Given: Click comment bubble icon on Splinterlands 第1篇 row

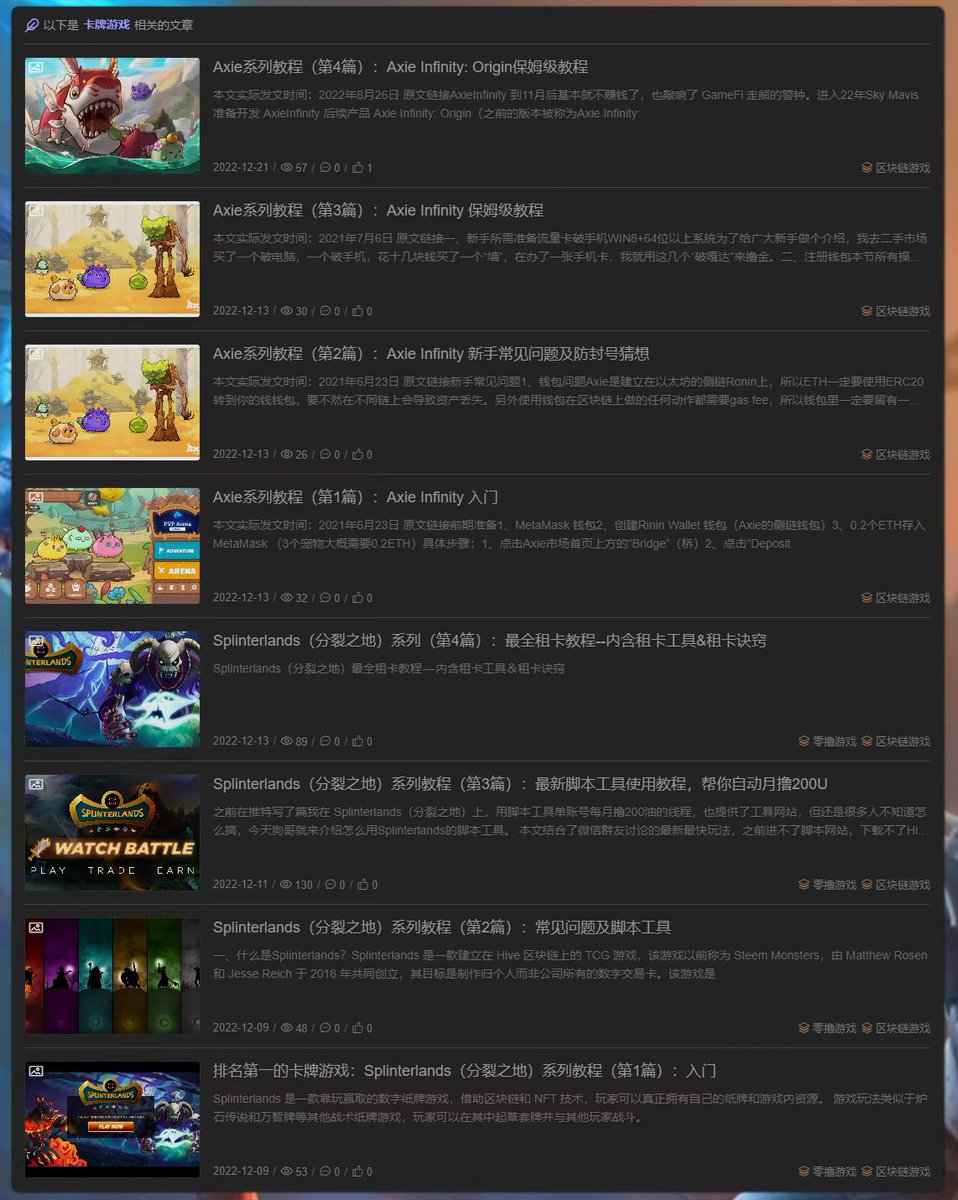Looking at the screenshot, I should click(325, 1171).
